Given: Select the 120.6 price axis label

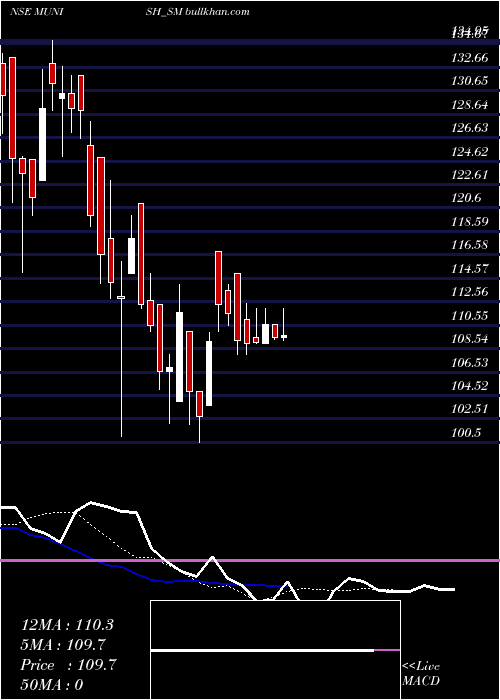Looking at the screenshot, I should pyautogui.click(x=467, y=198).
